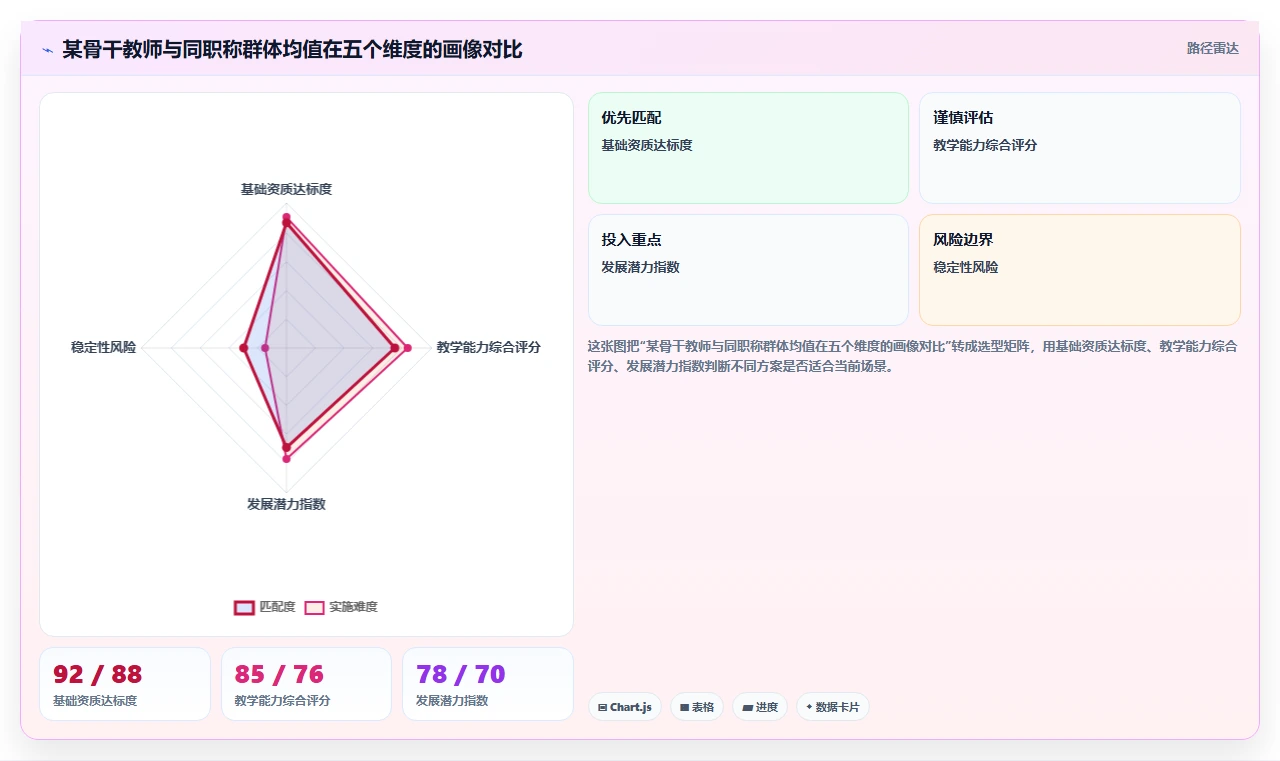Toggle the 实施难度 legend entry
Image resolution: width=1280 pixels, height=761 pixels.
pos(341,607)
